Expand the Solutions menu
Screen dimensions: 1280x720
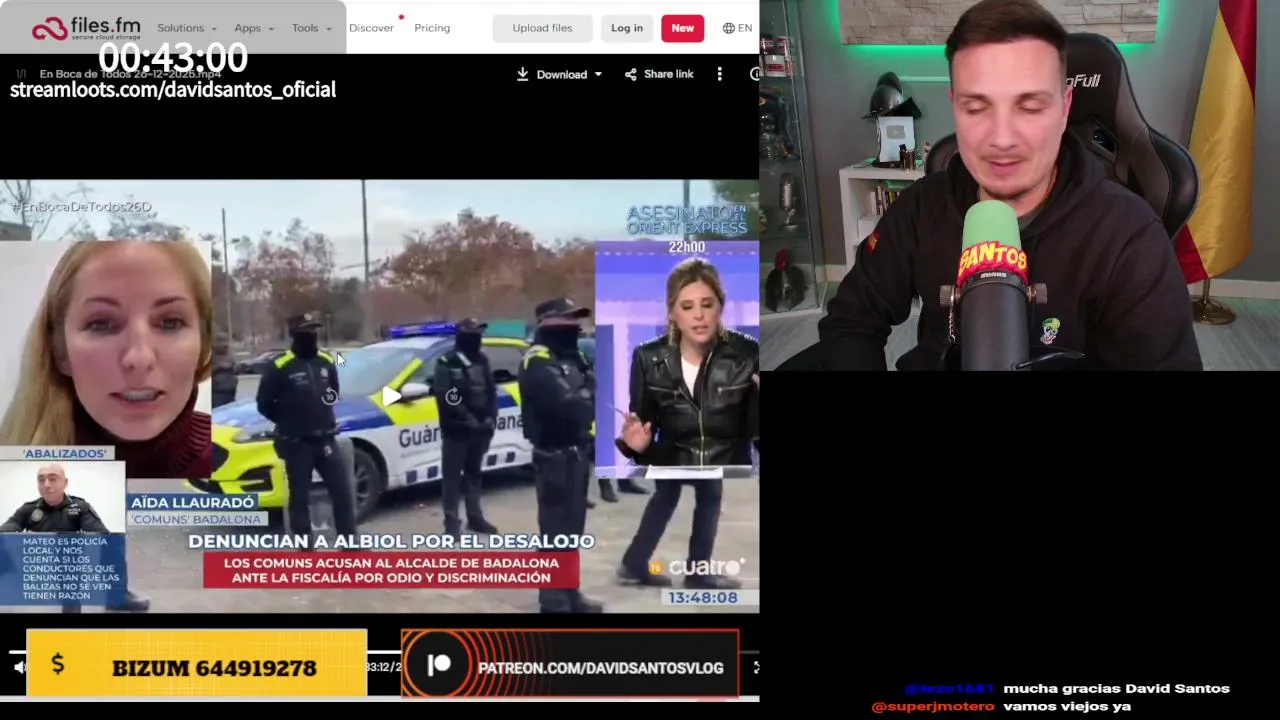click(x=187, y=28)
